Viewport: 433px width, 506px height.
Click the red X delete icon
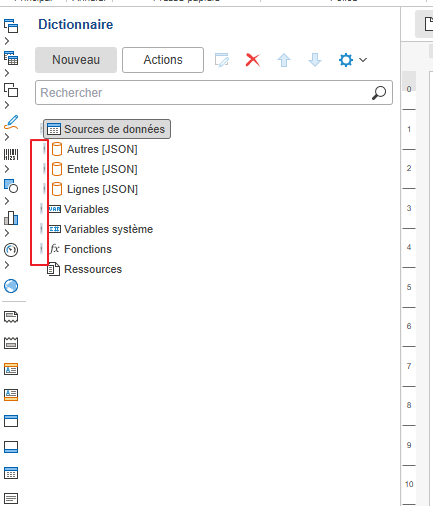point(253,60)
